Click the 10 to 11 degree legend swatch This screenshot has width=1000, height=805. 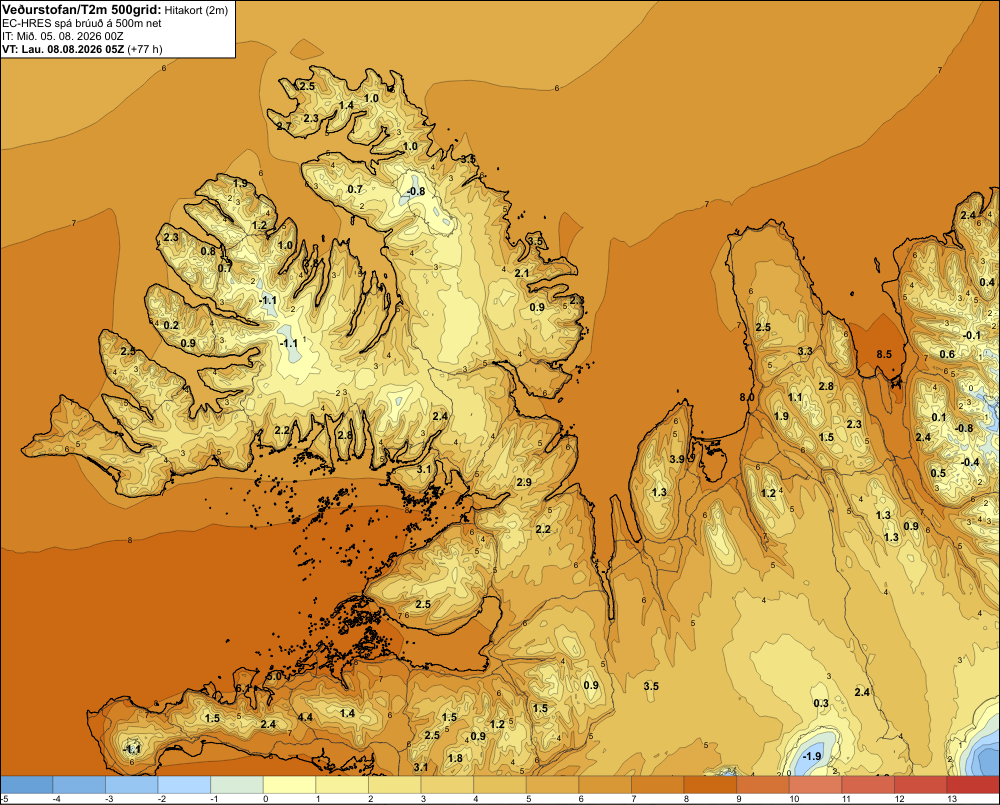pos(815,784)
